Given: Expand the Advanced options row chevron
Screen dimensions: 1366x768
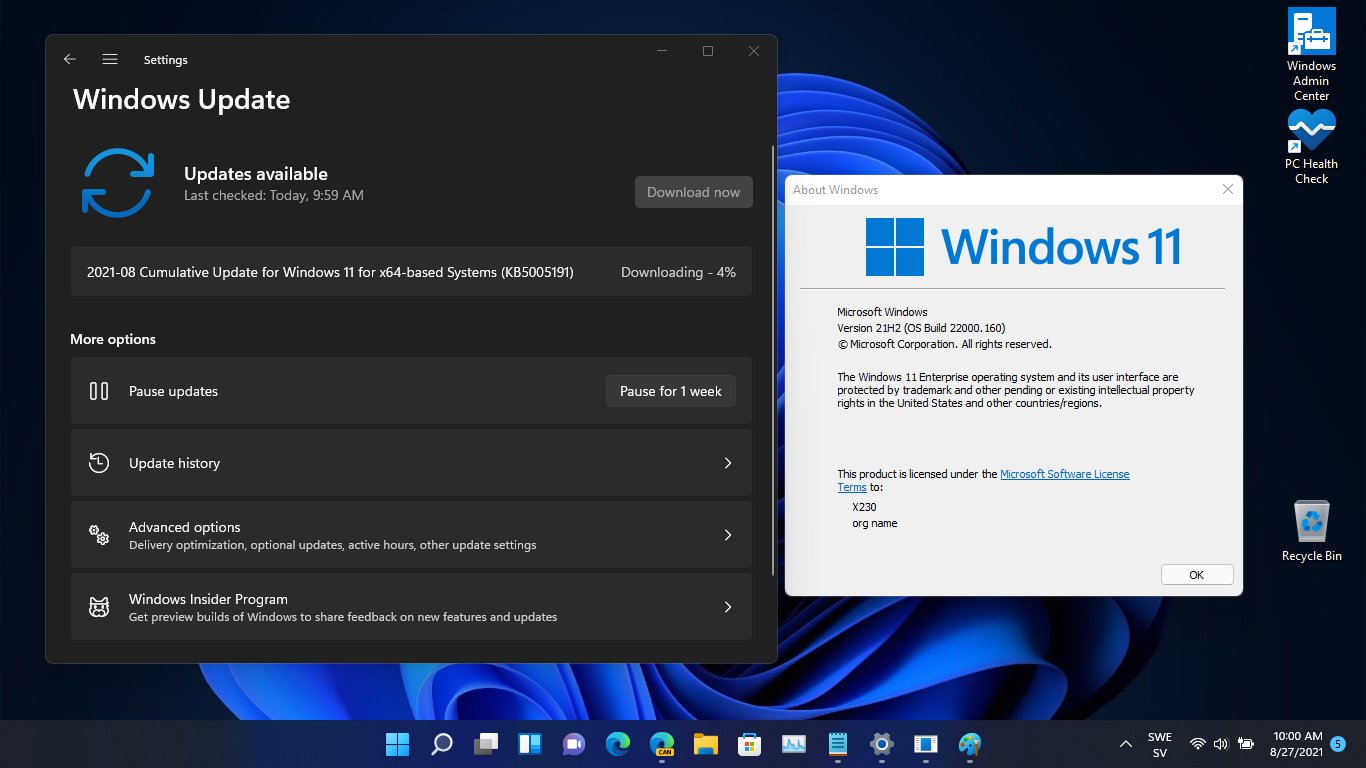Looking at the screenshot, I should tap(728, 534).
